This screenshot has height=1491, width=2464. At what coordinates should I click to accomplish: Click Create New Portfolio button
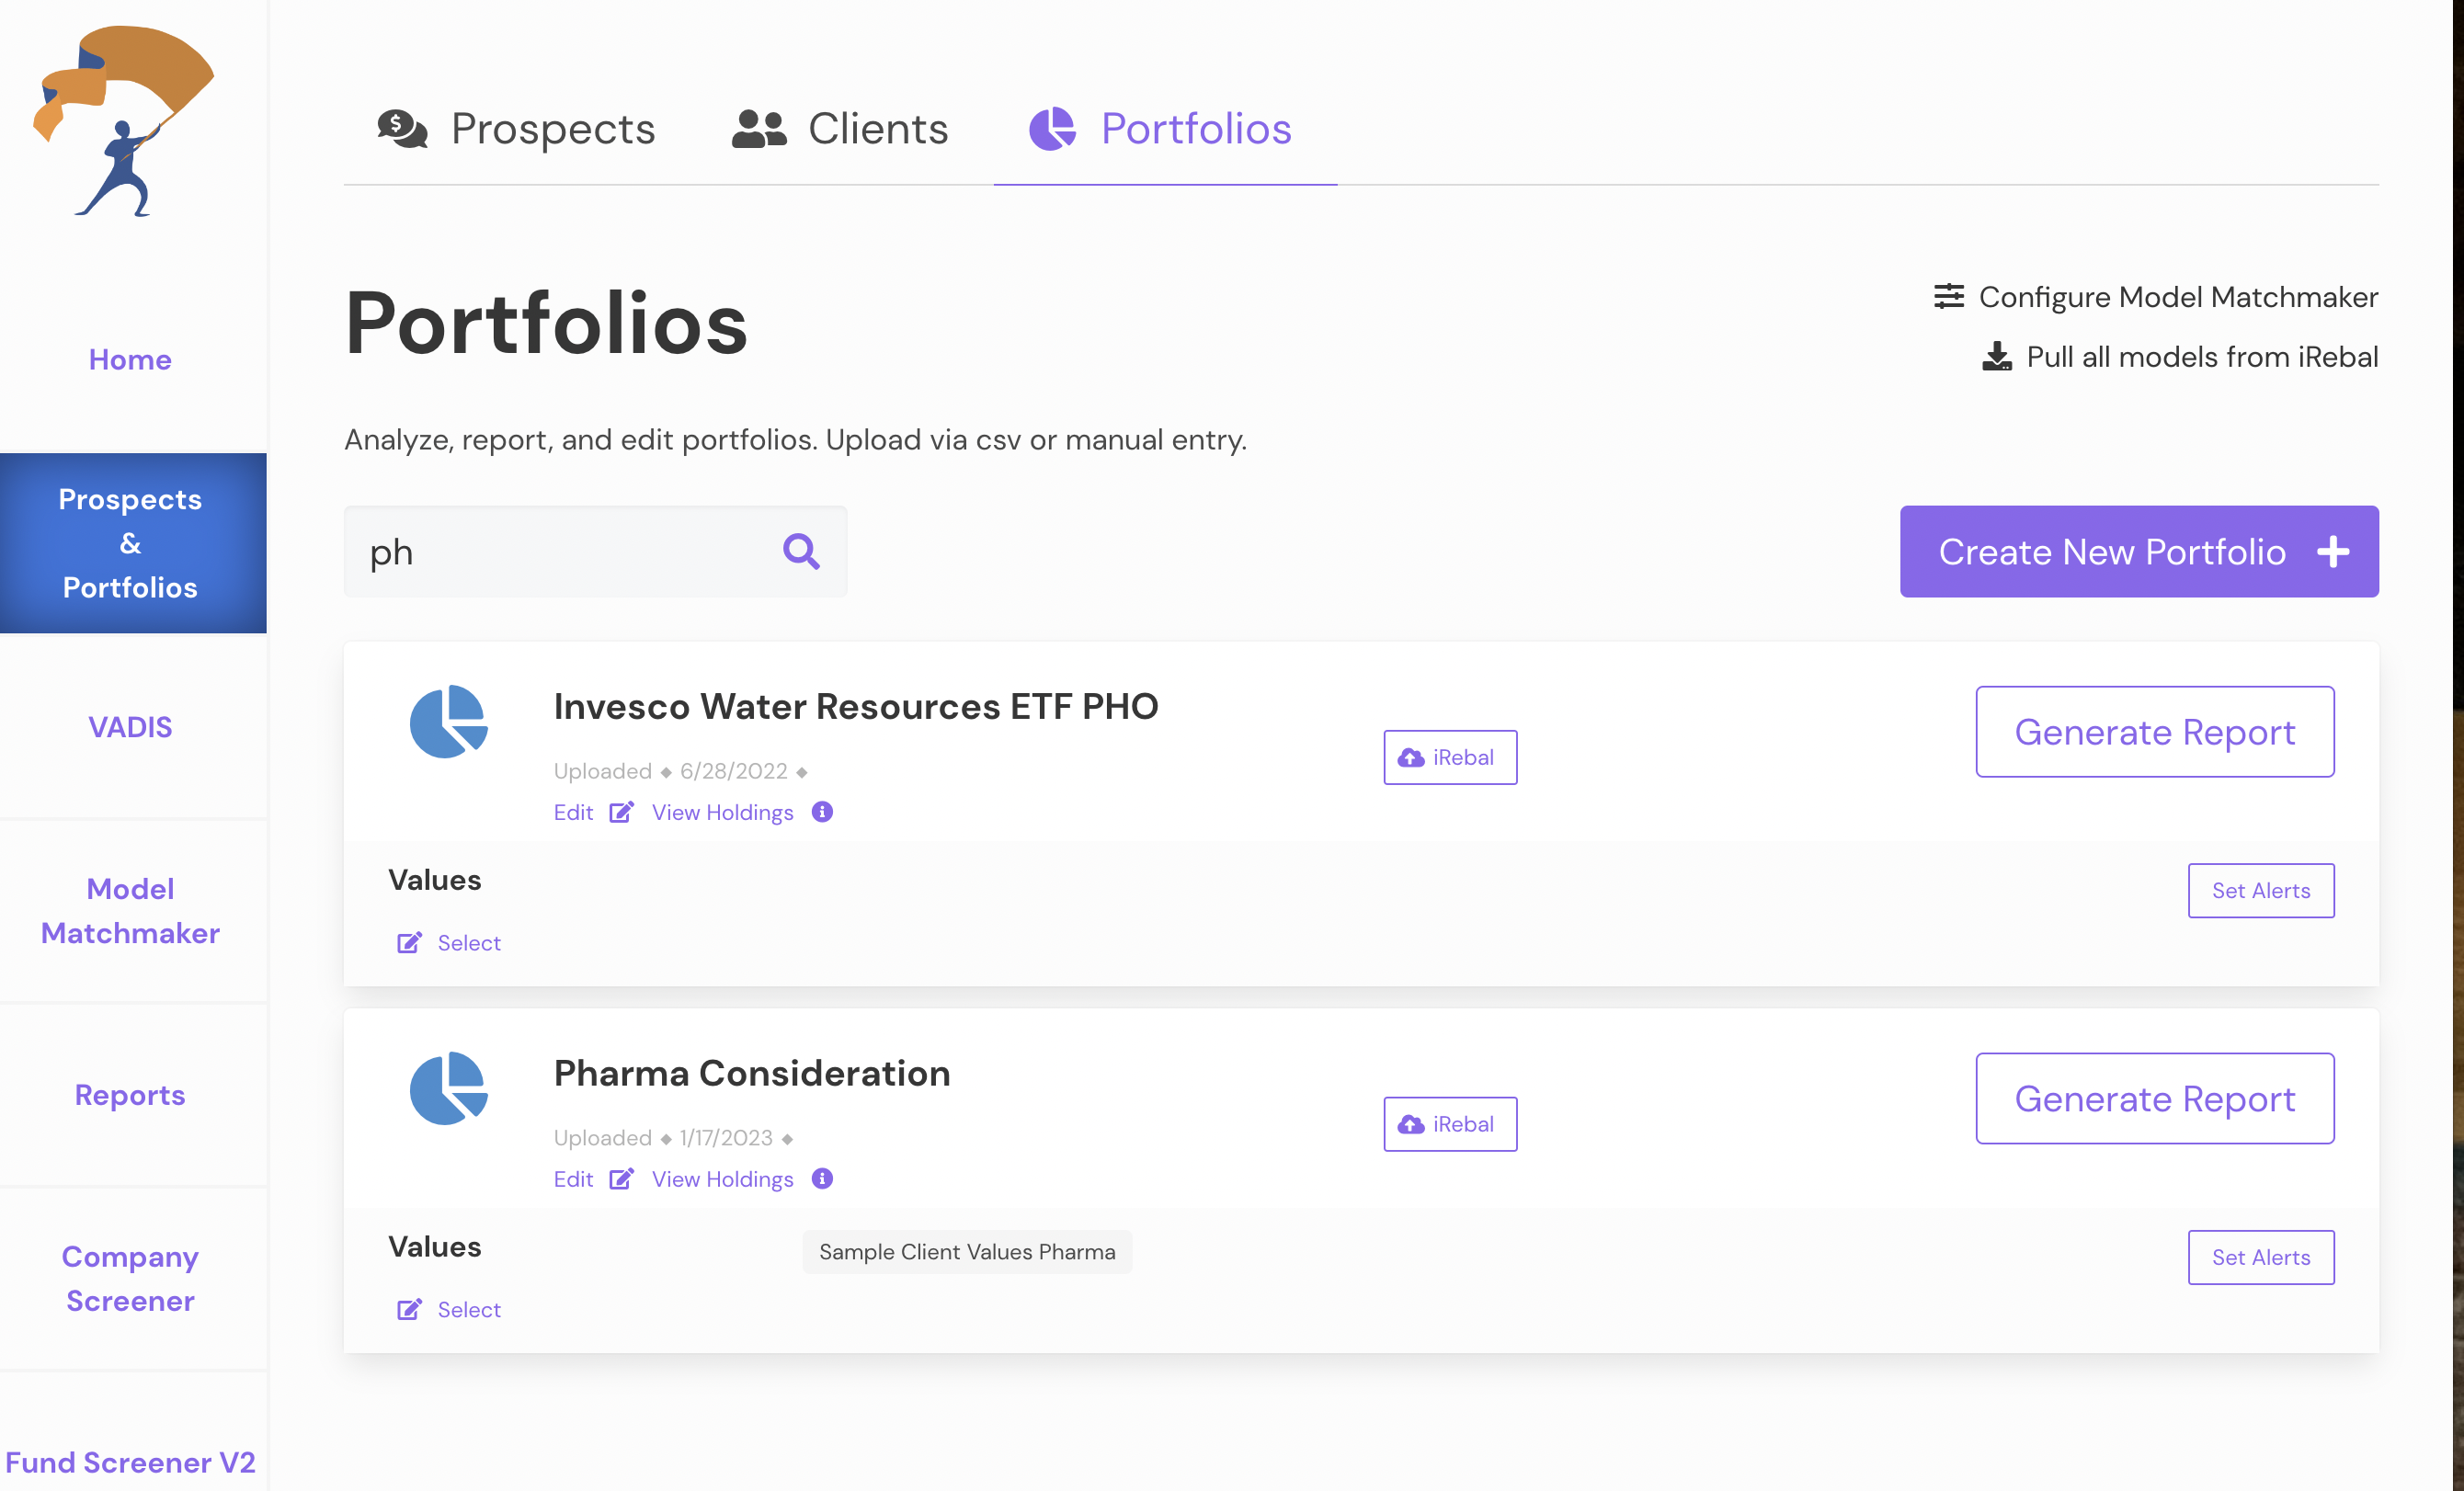point(2139,551)
